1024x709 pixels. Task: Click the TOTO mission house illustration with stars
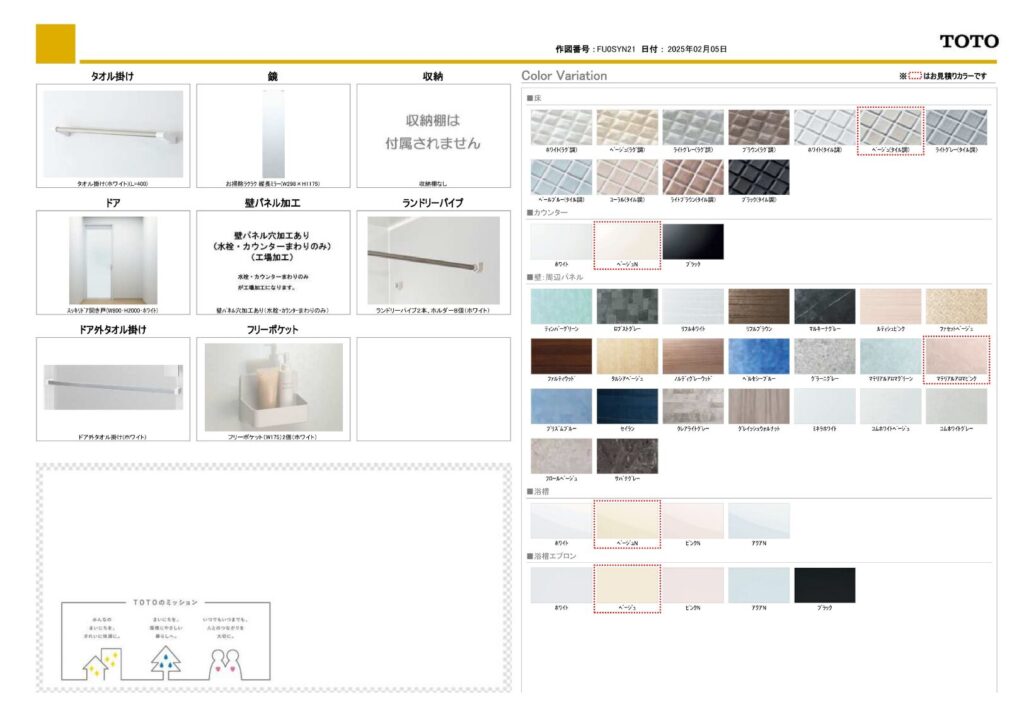click(x=101, y=660)
